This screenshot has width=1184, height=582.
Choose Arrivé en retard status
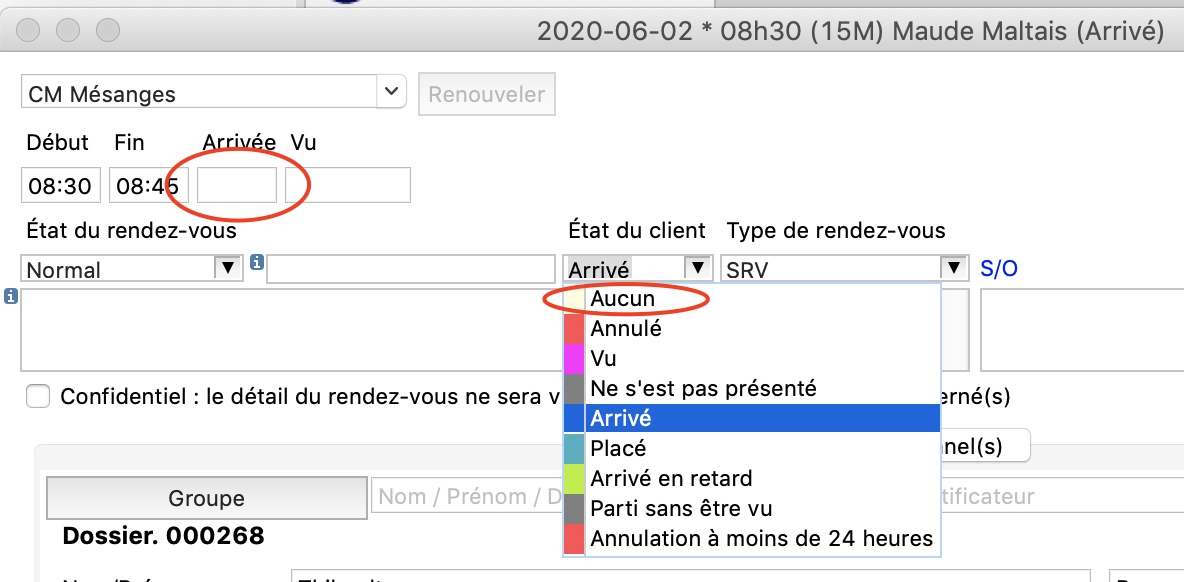(671, 478)
